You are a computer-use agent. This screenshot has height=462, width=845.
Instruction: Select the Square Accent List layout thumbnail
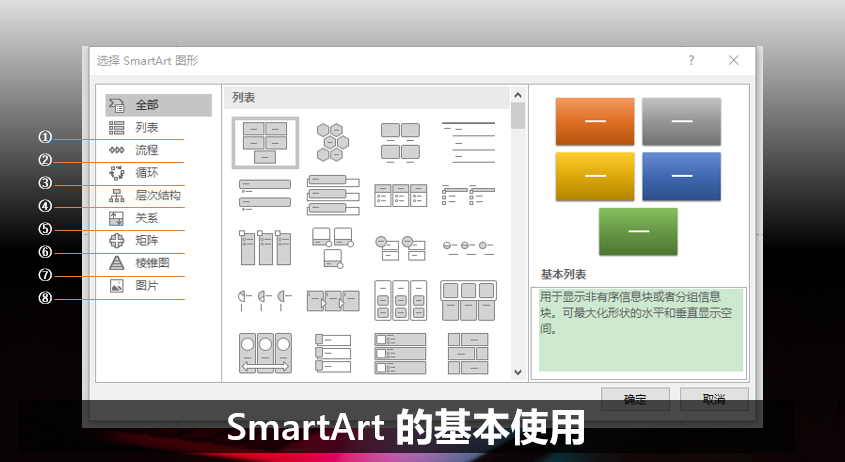click(x=468, y=195)
